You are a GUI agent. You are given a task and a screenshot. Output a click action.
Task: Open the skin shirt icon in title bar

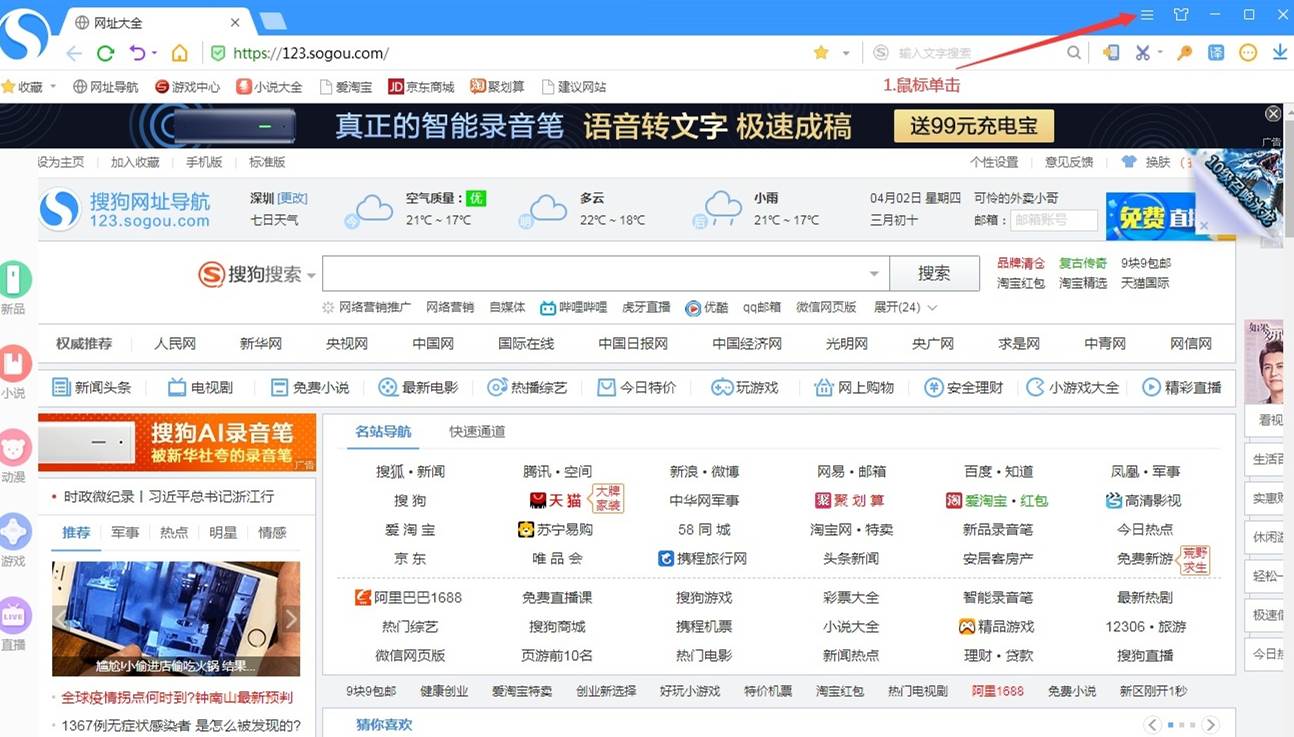[x=1181, y=15]
